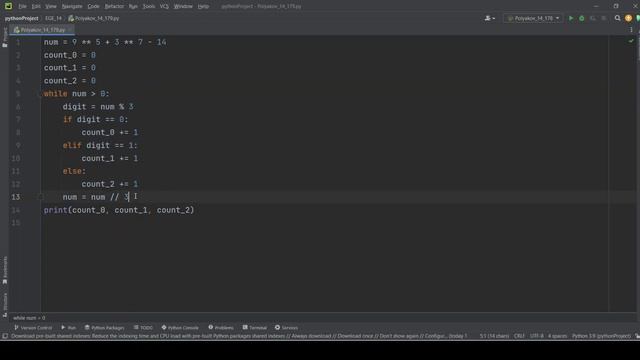Click the green checkmark inspection indicator
The height and width of the screenshot is (360, 640).
pyautogui.click(x=631, y=41)
